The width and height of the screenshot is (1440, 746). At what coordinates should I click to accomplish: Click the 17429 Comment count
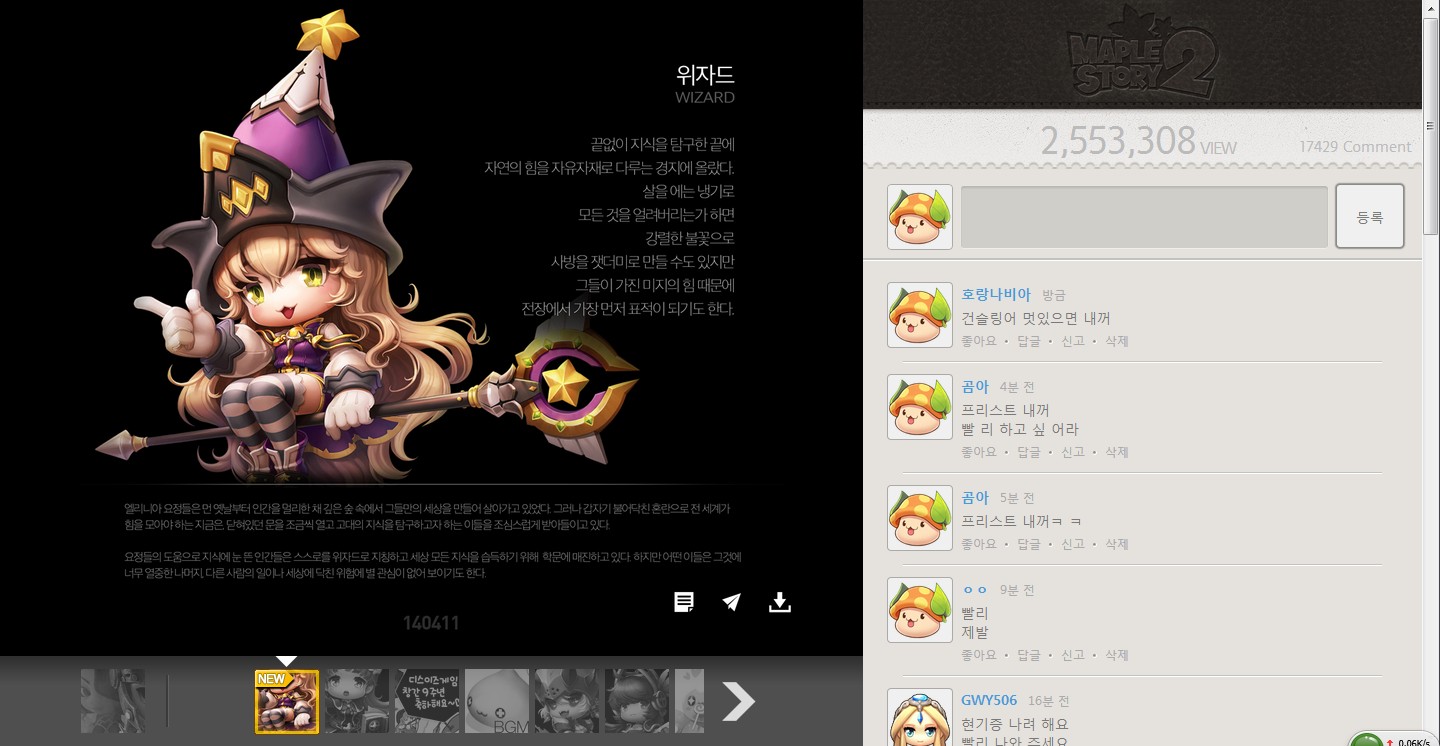point(1355,146)
